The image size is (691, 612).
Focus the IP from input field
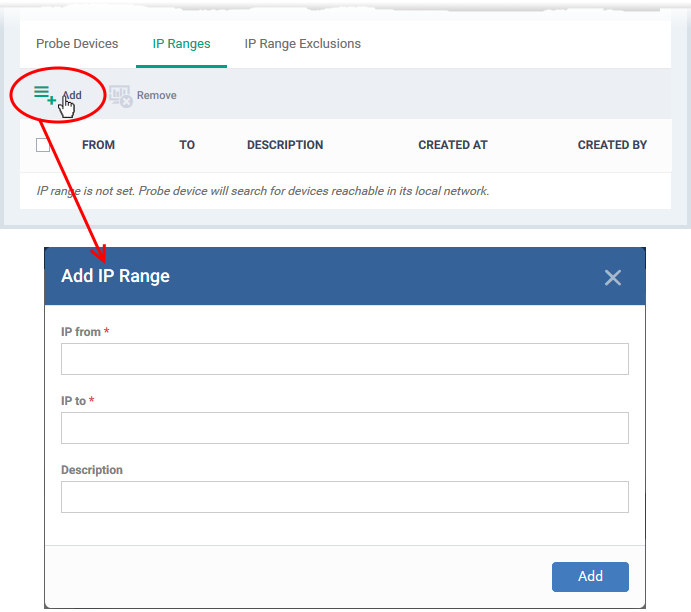click(345, 359)
